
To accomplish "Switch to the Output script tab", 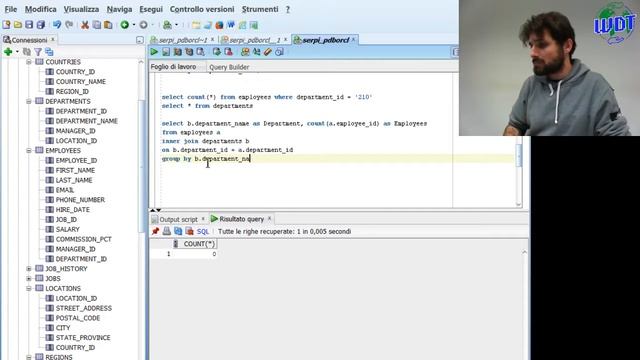I will tap(178, 220).
